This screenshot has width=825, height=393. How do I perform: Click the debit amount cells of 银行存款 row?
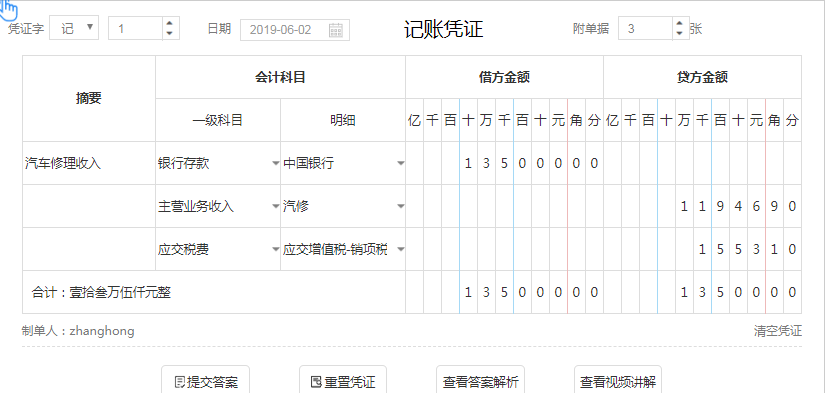504,163
